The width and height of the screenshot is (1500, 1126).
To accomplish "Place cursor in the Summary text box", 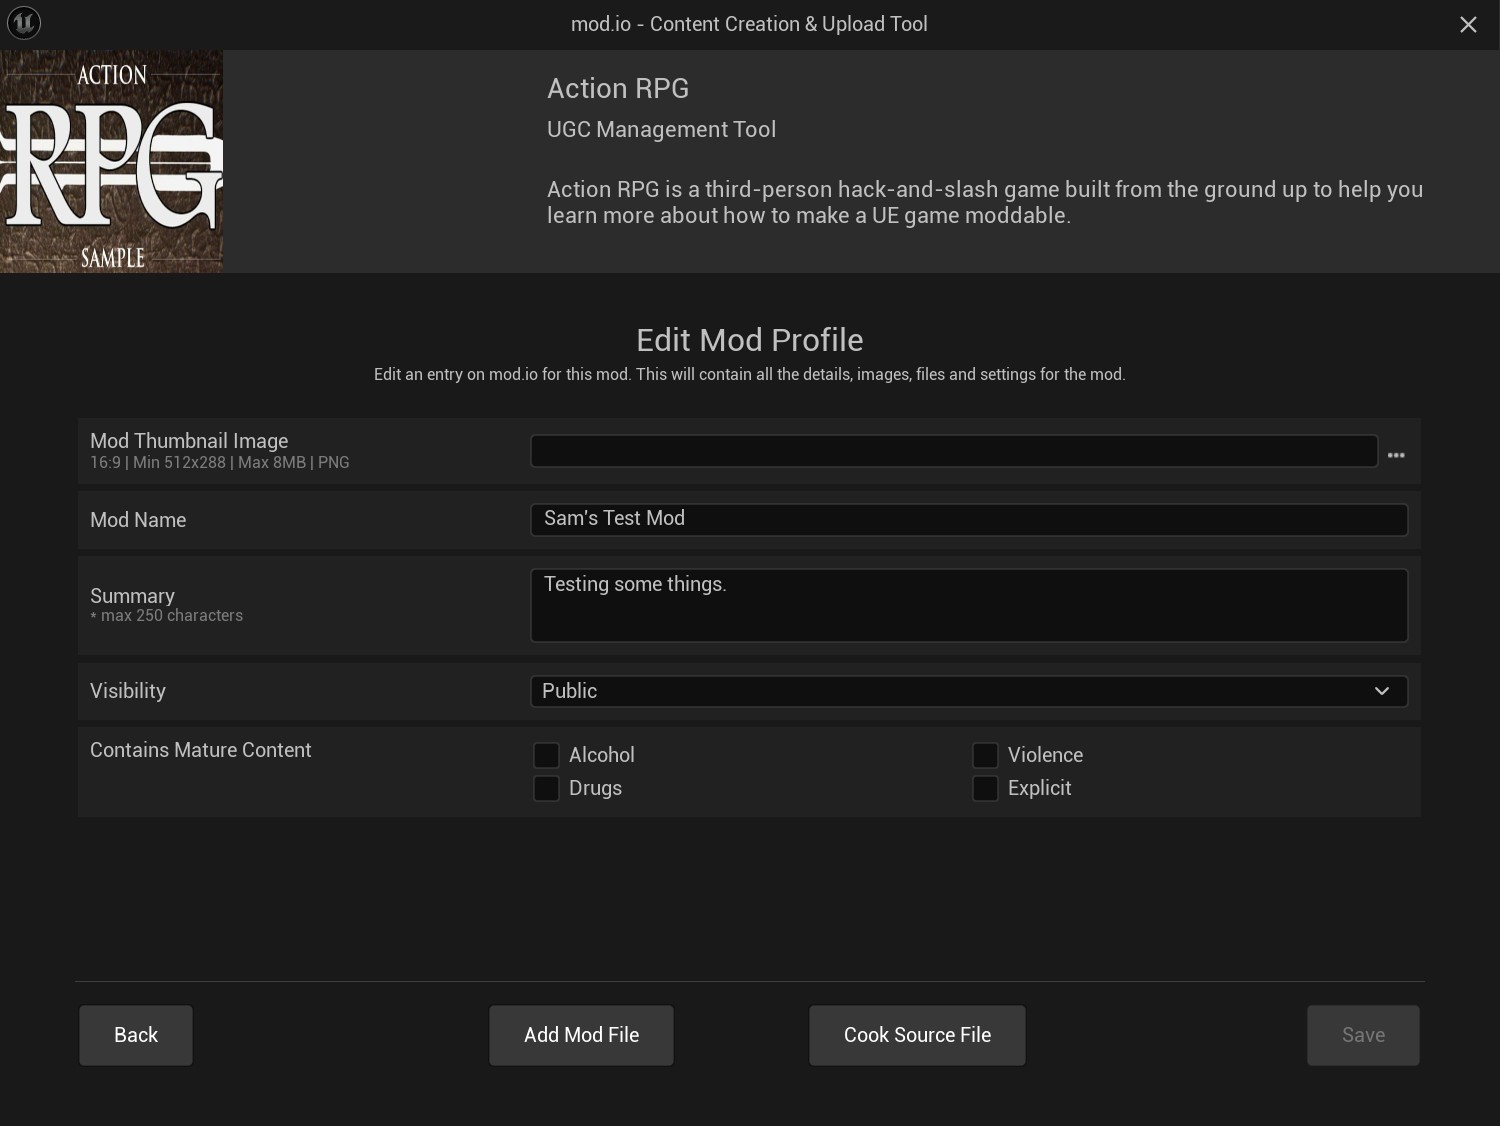I will coord(968,605).
